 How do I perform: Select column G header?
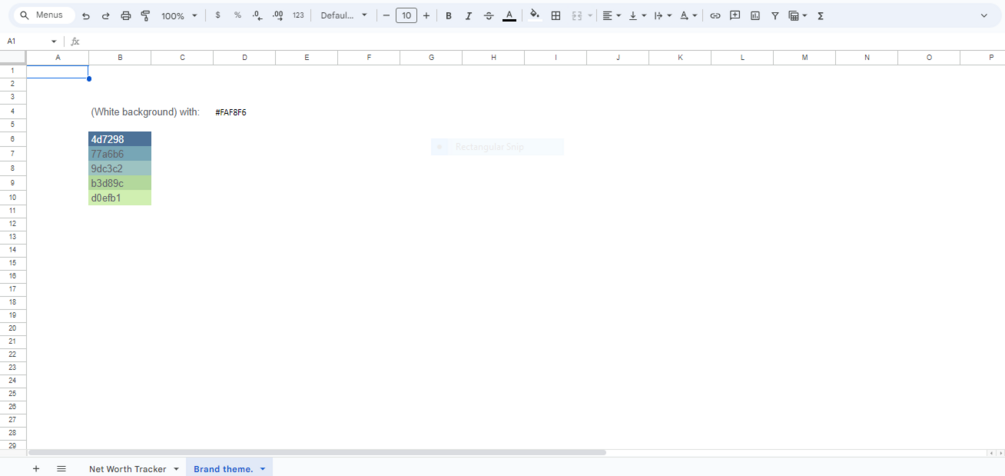(431, 58)
